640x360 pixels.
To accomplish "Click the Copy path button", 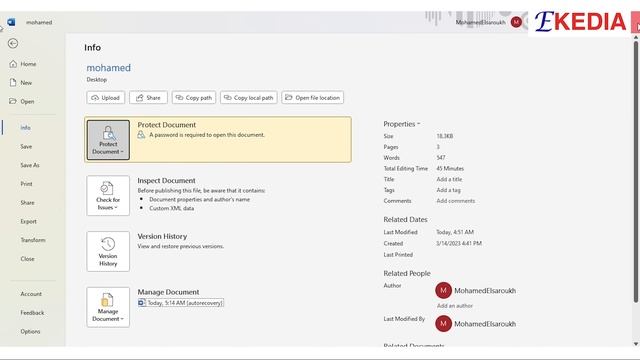I will point(193,98).
